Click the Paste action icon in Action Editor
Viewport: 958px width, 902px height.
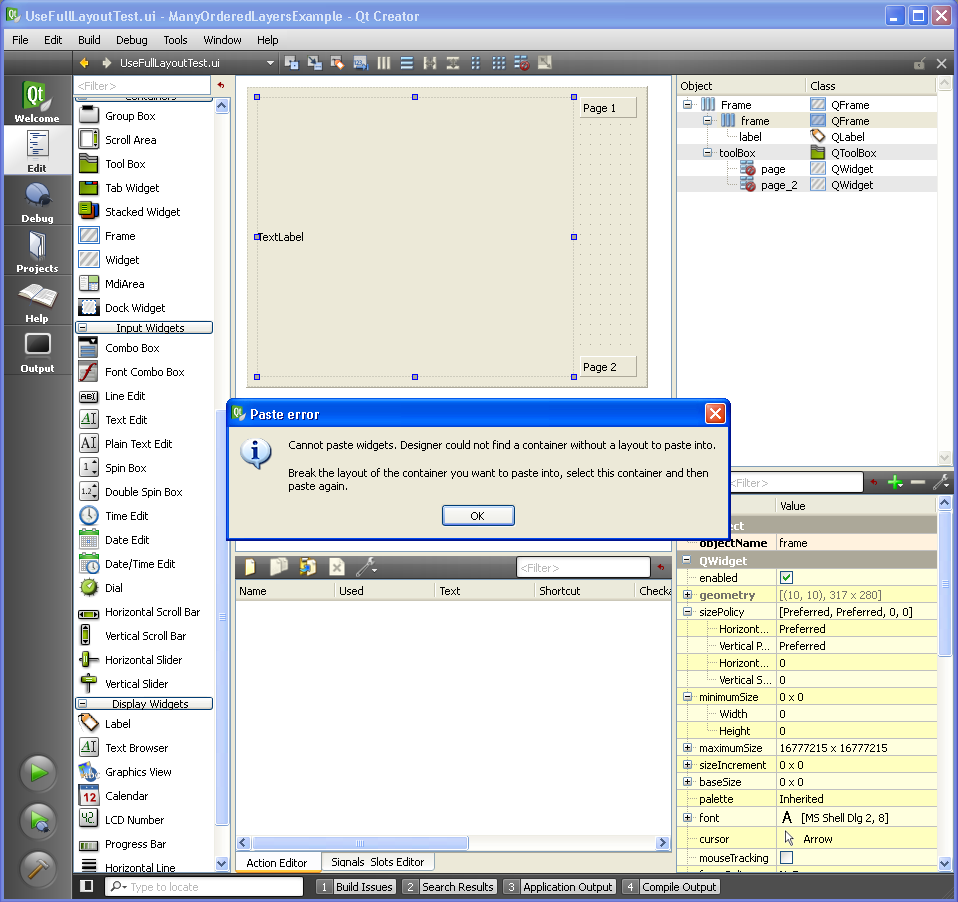[308, 567]
